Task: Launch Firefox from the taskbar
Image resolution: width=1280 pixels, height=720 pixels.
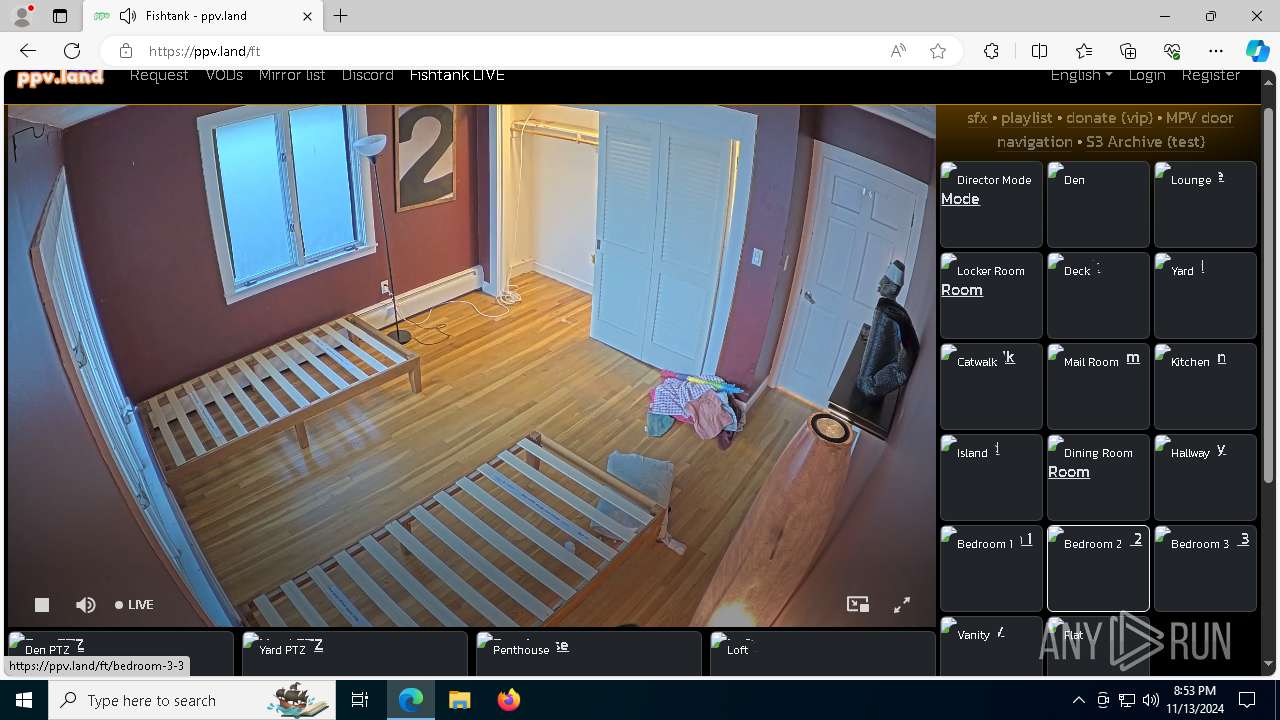Action: click(x=509, y=700)
